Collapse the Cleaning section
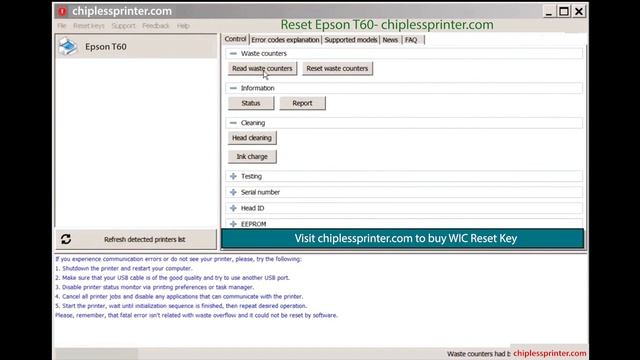The height and width of the screenshot is (360, 640). [233, 123]
